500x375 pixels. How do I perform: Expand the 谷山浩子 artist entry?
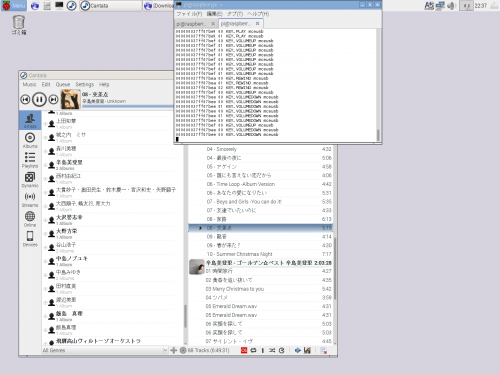(x=45, y=247)
